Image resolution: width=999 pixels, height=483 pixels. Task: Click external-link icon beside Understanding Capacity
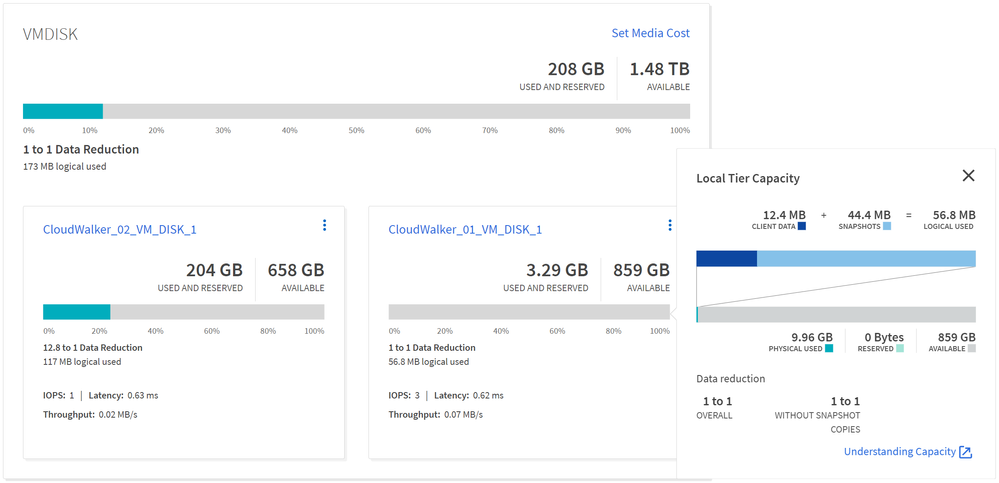965,452
